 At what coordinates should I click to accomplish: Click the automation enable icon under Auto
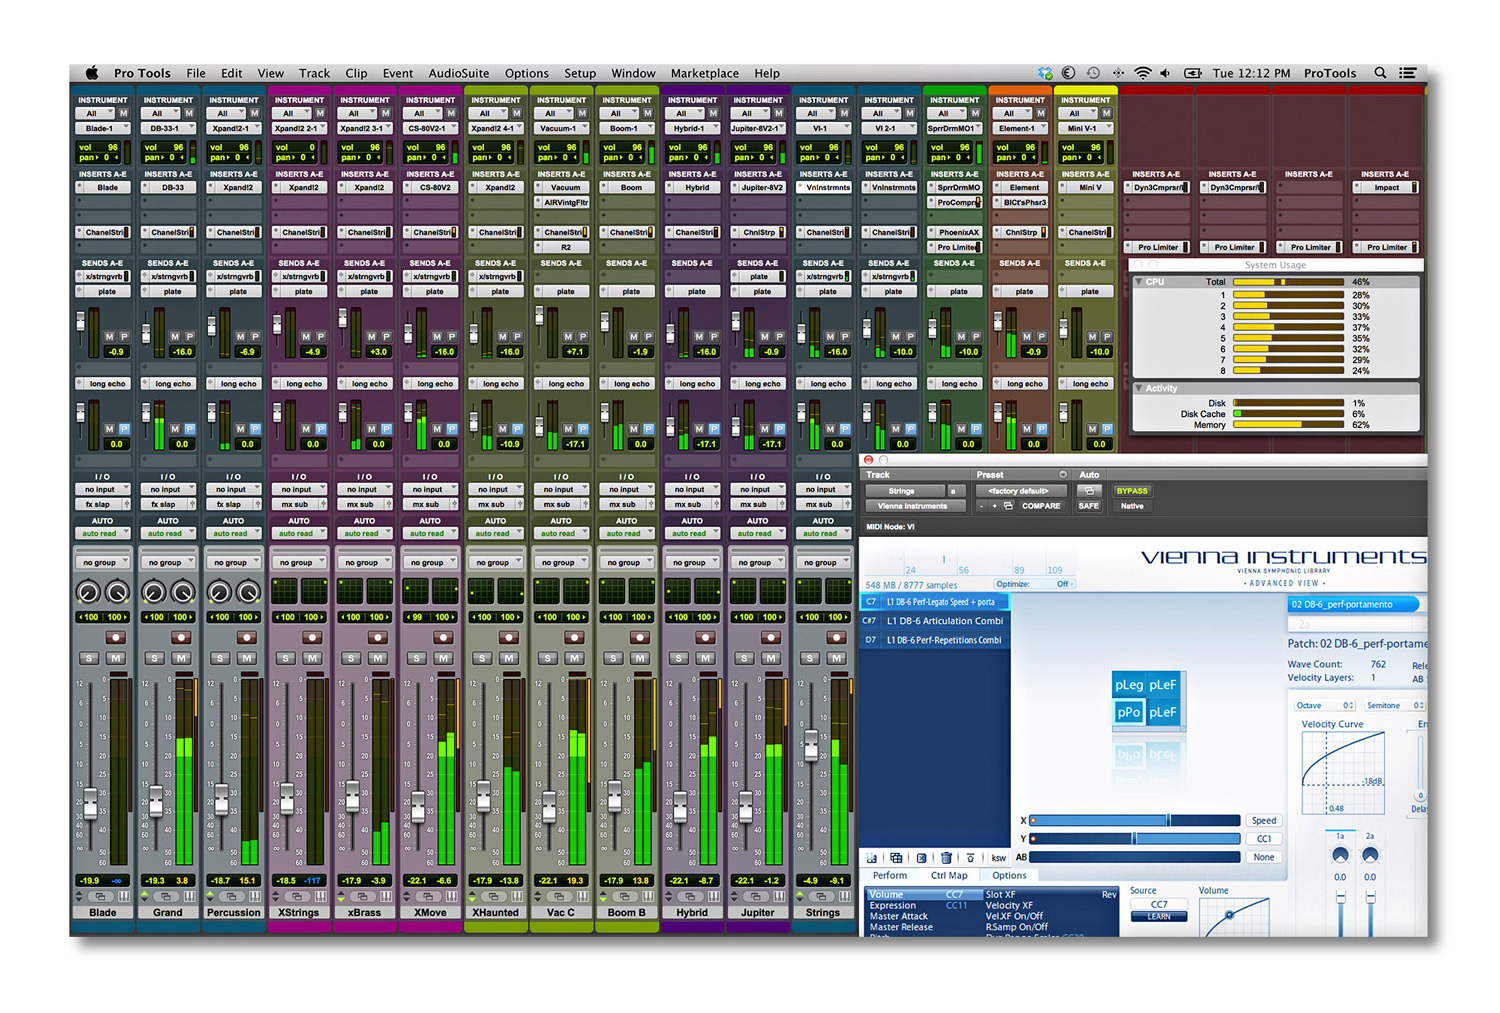tap(1089, 491)
